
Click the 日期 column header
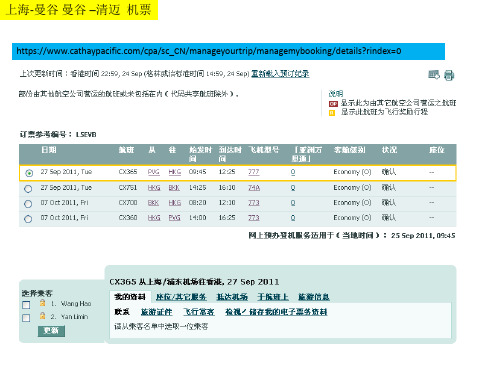(49, 150)
